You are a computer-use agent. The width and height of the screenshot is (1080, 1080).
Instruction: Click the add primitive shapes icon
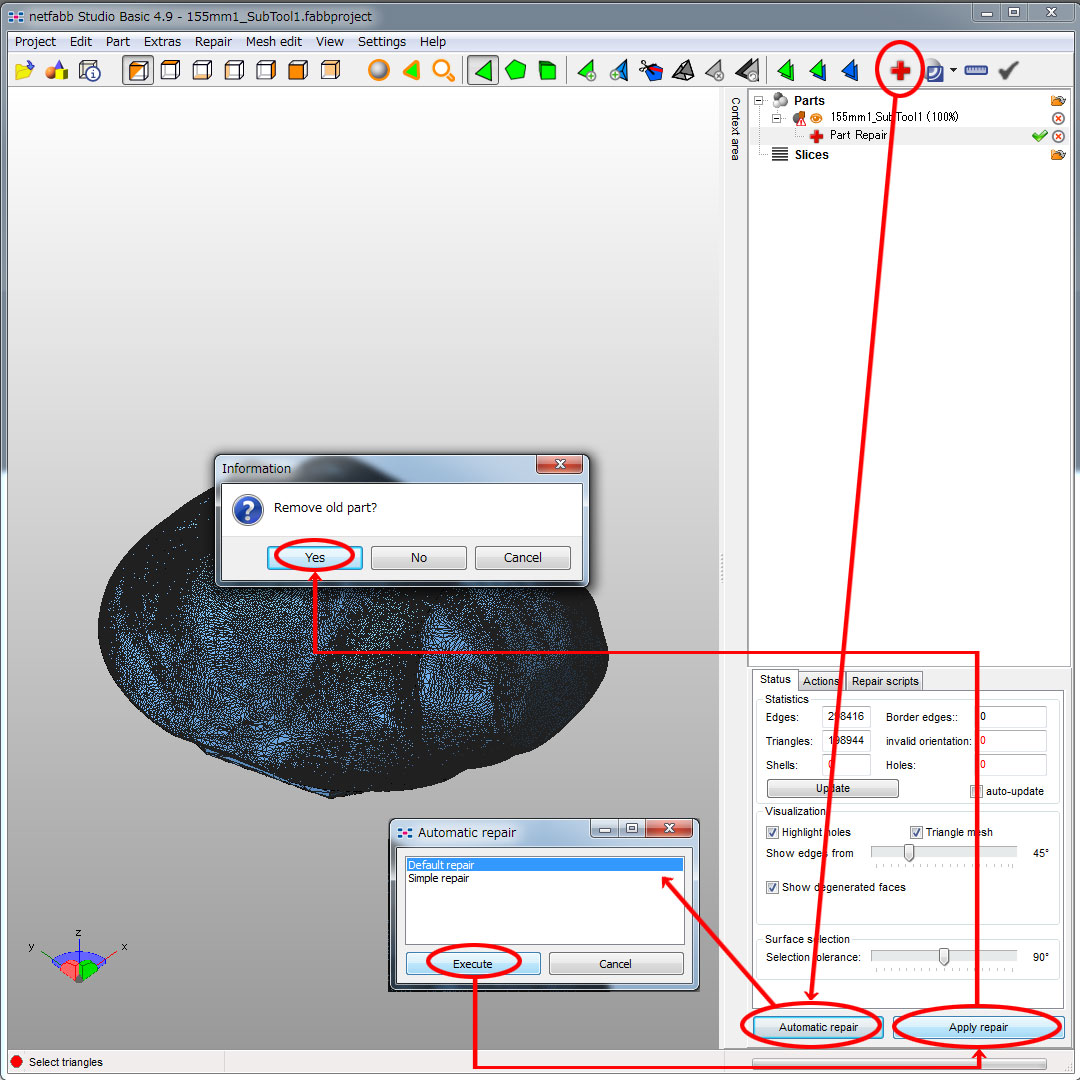56,70
